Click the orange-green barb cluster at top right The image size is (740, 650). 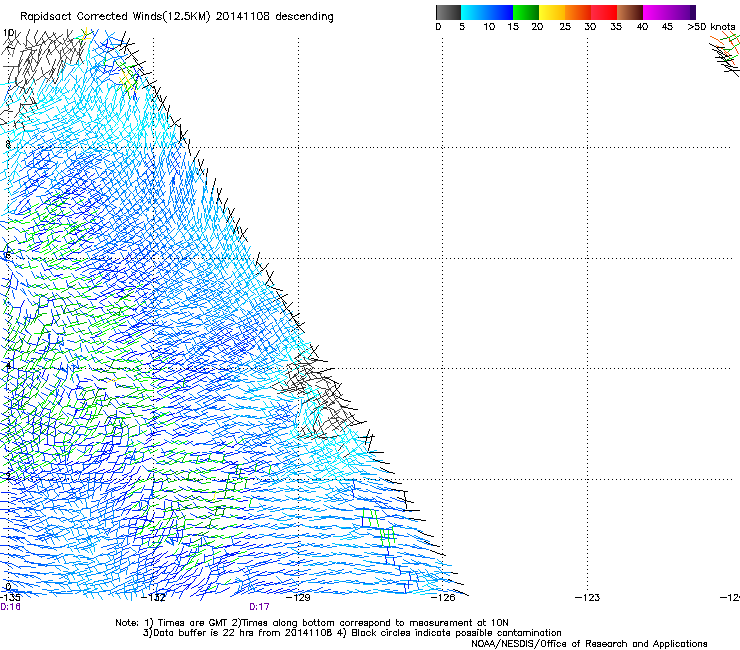(x=726, y=52)
